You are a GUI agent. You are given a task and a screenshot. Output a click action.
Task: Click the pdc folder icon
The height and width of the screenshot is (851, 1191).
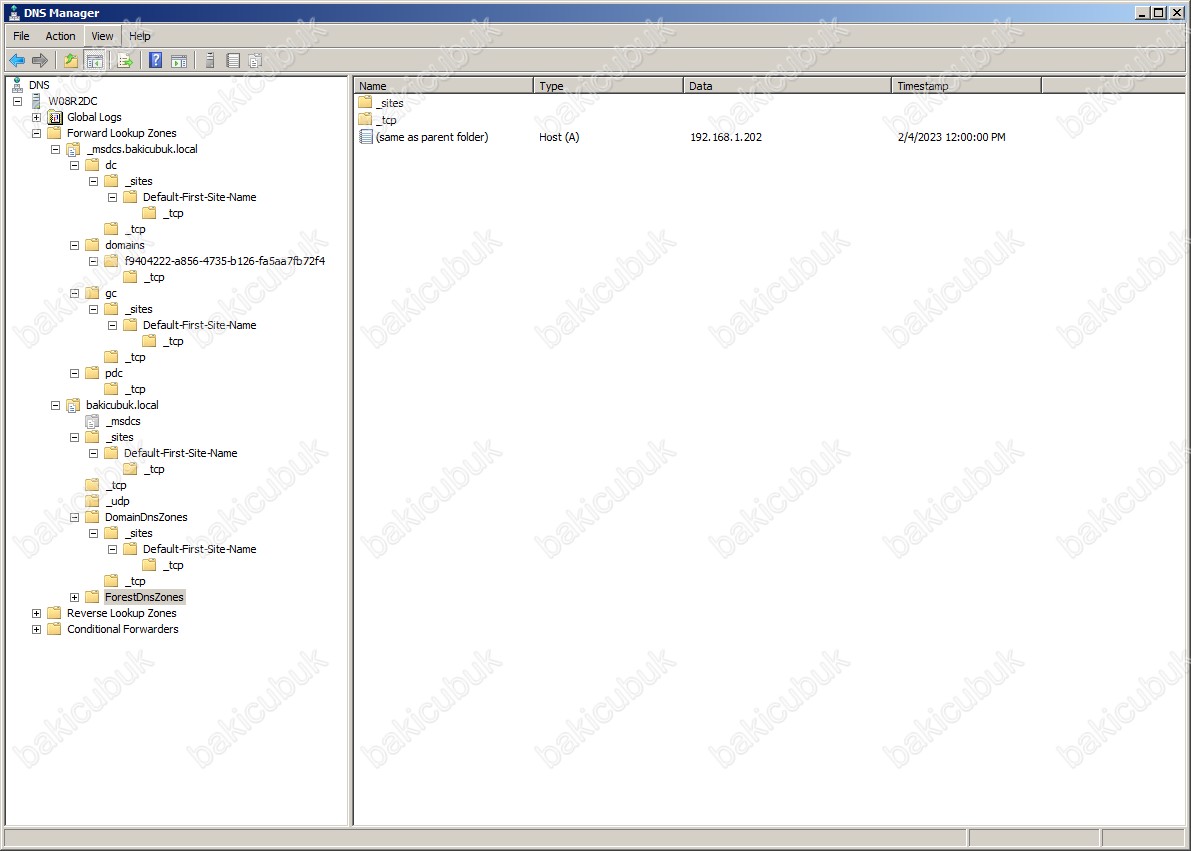point(92,373)
